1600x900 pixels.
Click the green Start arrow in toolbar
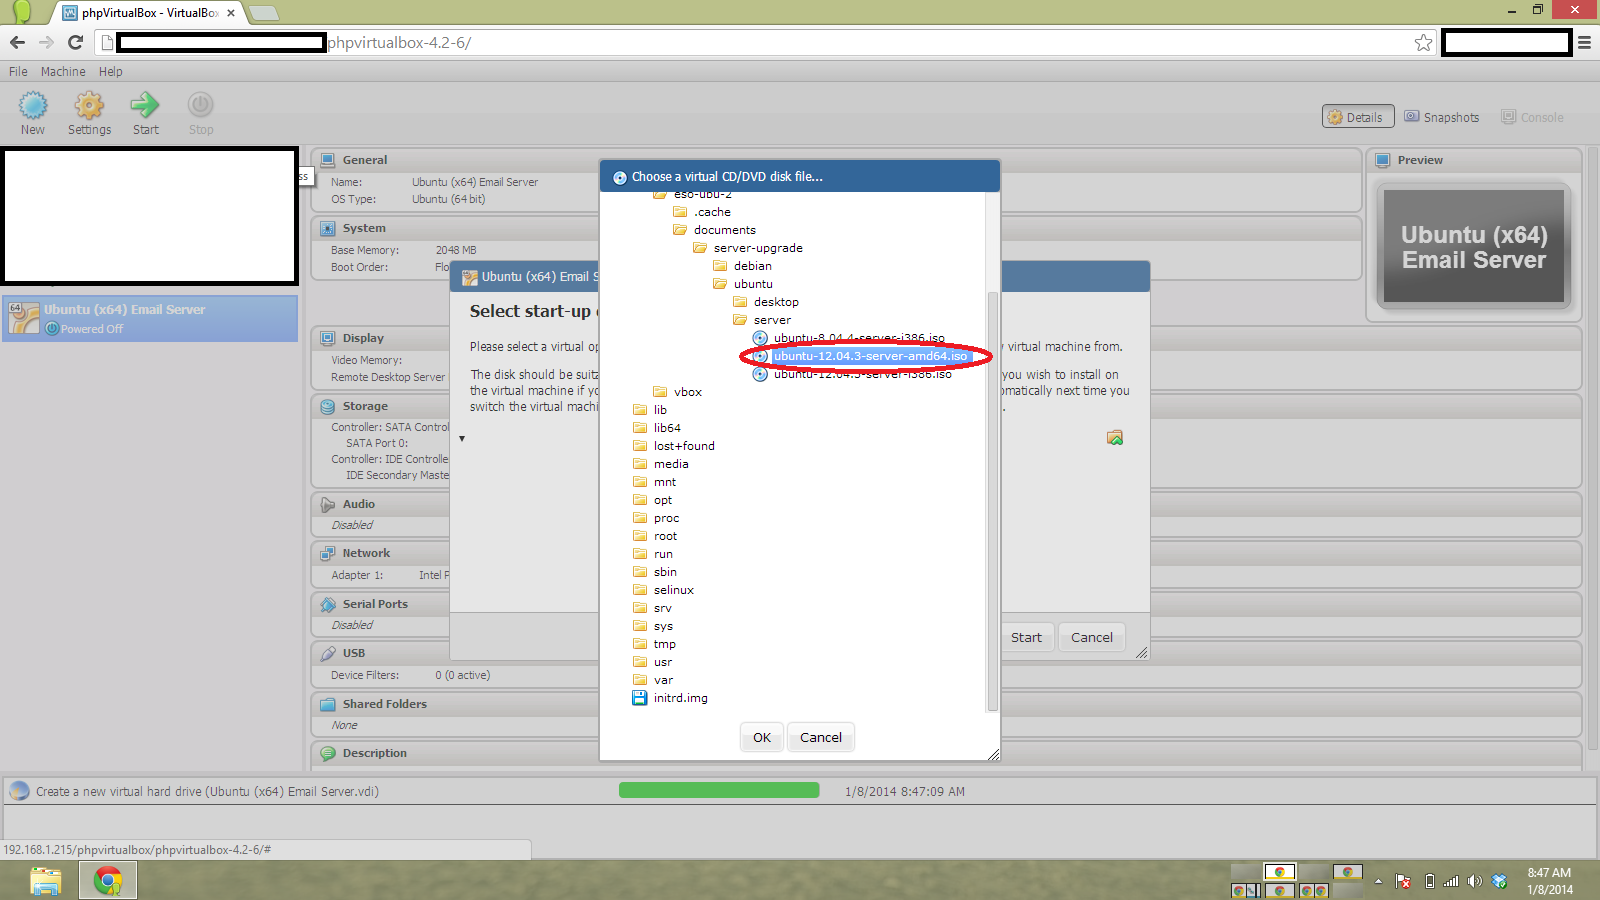145,105
